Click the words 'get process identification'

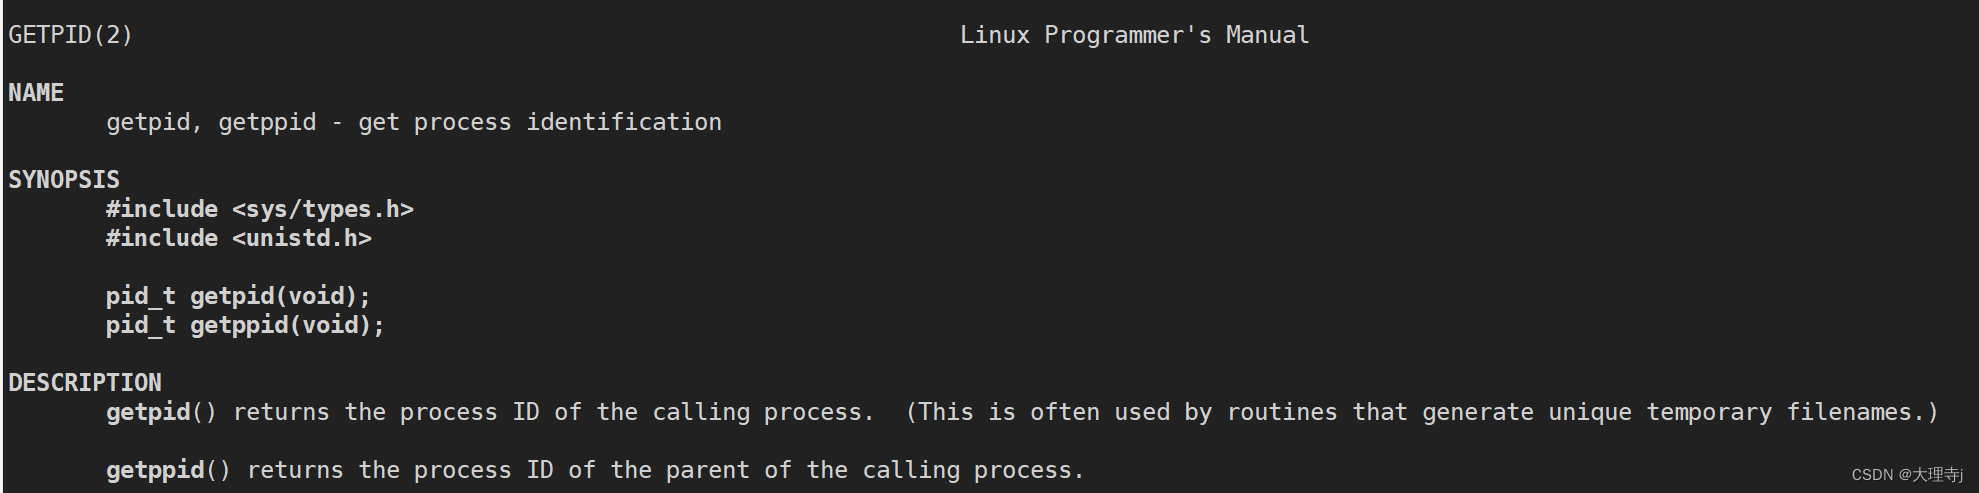[x=540, y=122]
